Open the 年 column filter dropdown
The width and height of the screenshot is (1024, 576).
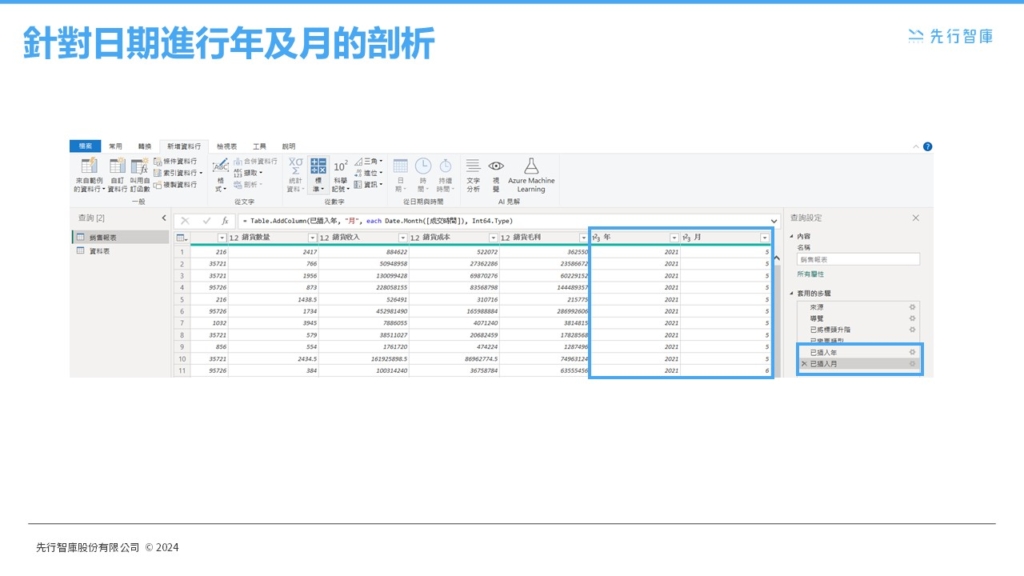(x=673, y=237)
